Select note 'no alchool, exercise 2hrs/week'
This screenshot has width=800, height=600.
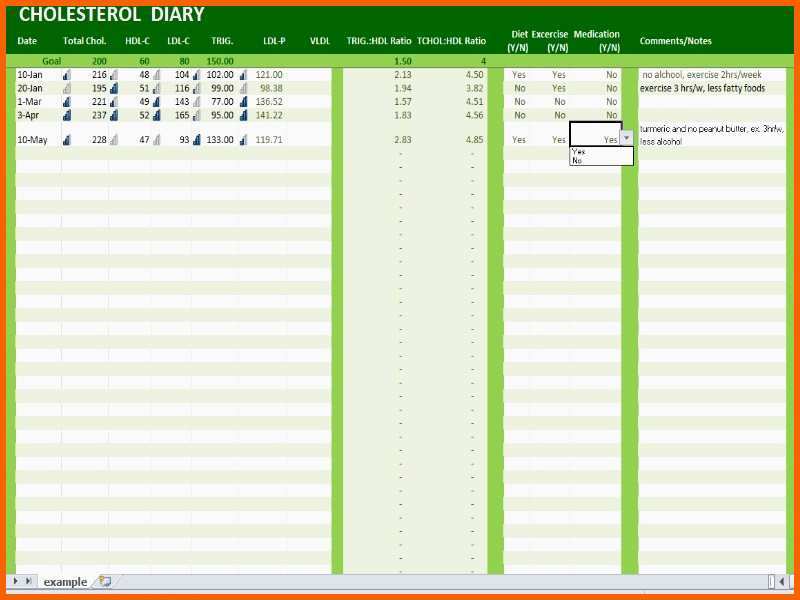(702, 75)
